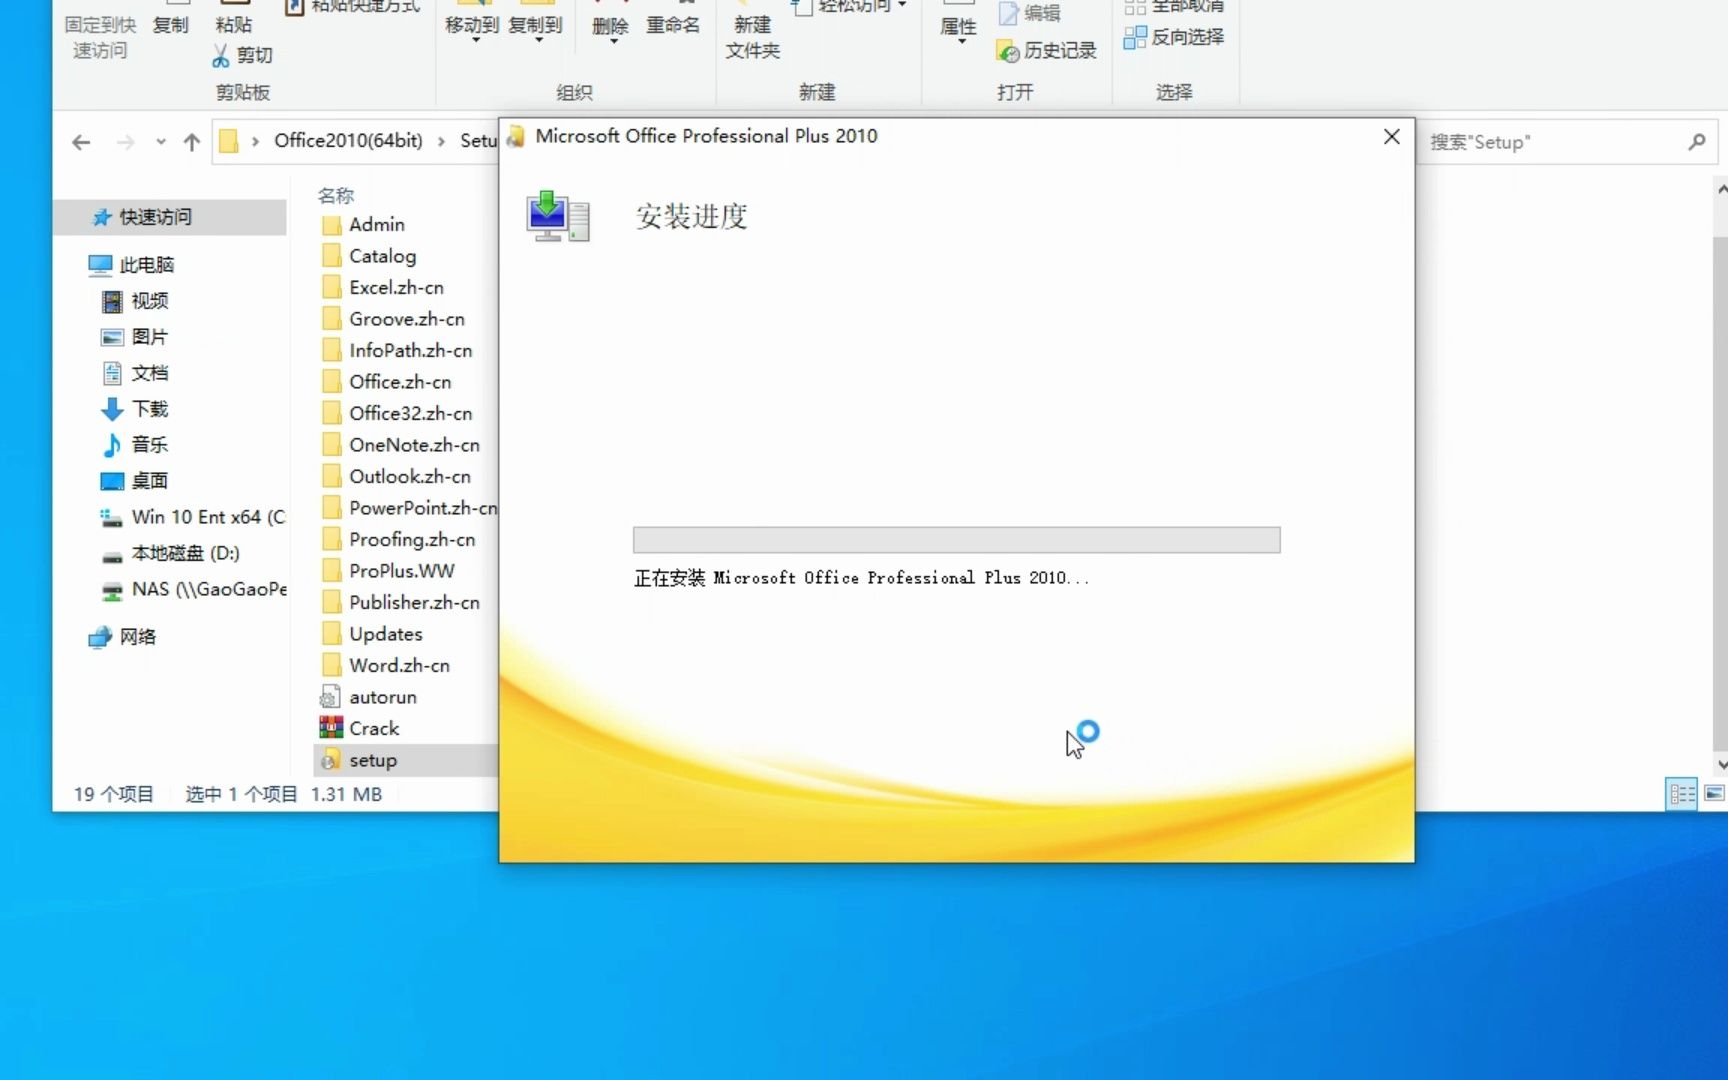Select the Catalog folder
1728x1080 pixels.
coord(369,257)
